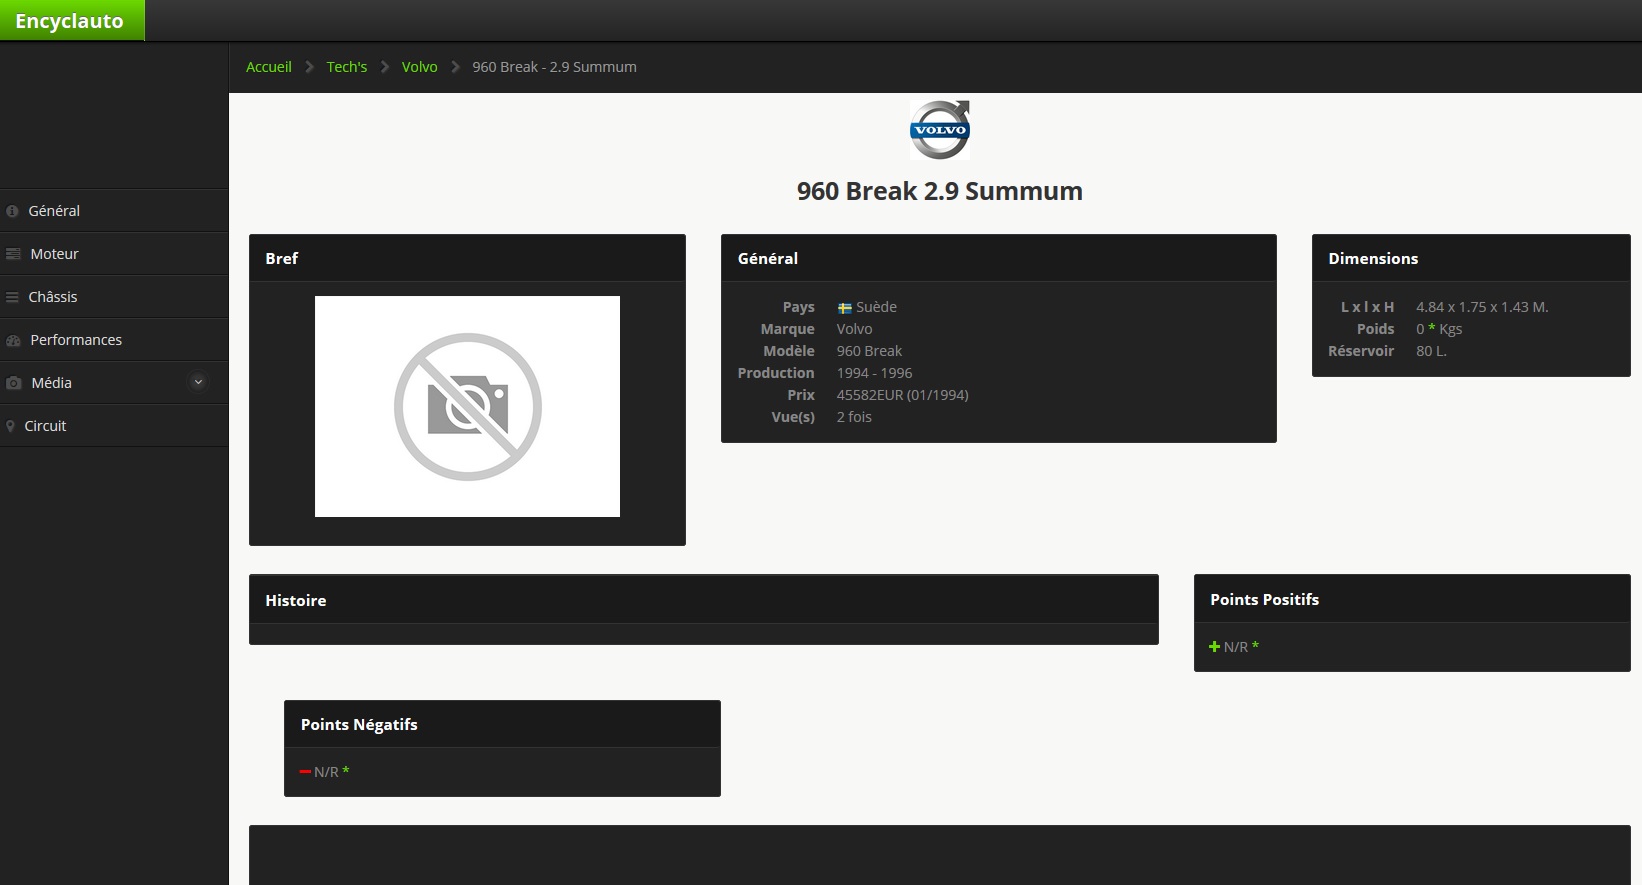Click the lines icon beside Châssis

(12, 297)
